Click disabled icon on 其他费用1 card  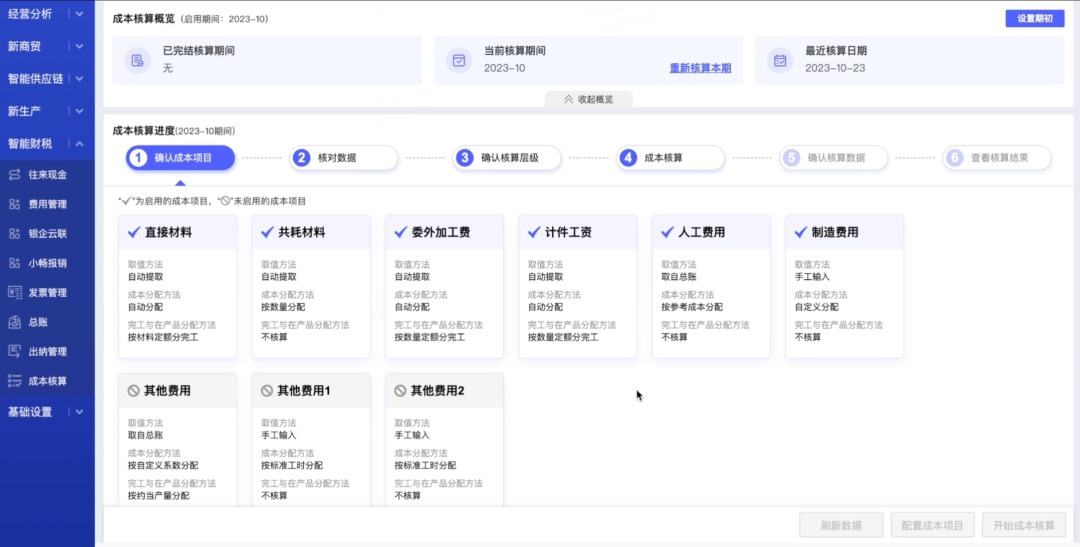267,391
